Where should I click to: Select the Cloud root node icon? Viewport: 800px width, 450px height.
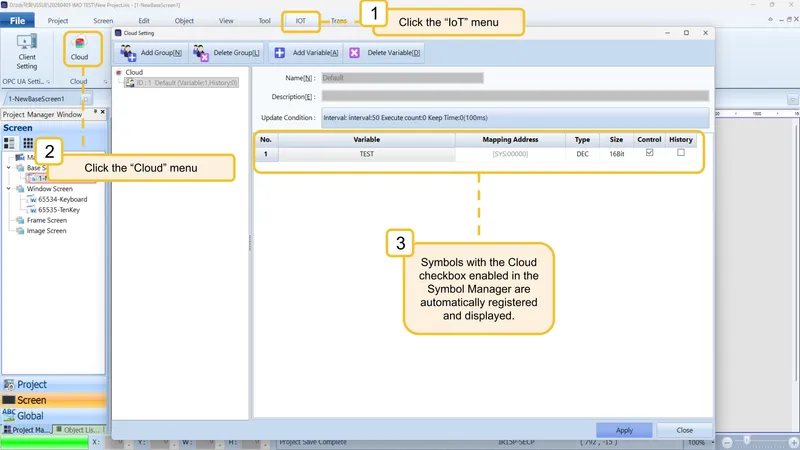119,72
